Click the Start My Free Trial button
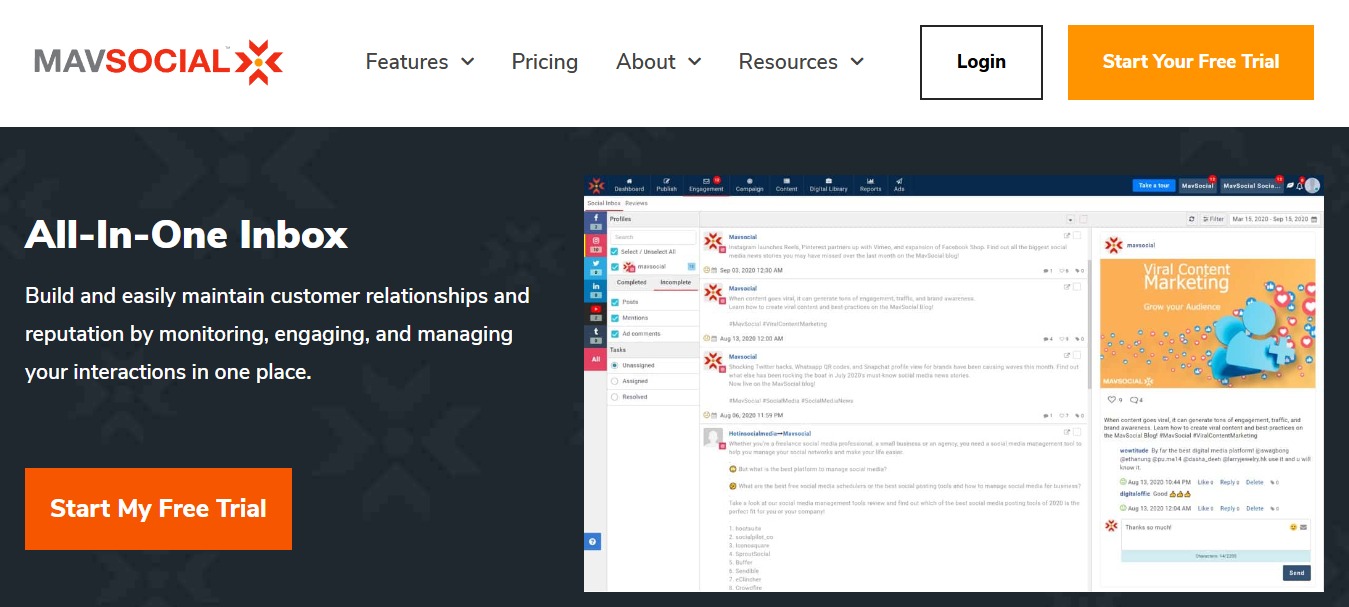1349x607 pixels. tap(158, 508)
